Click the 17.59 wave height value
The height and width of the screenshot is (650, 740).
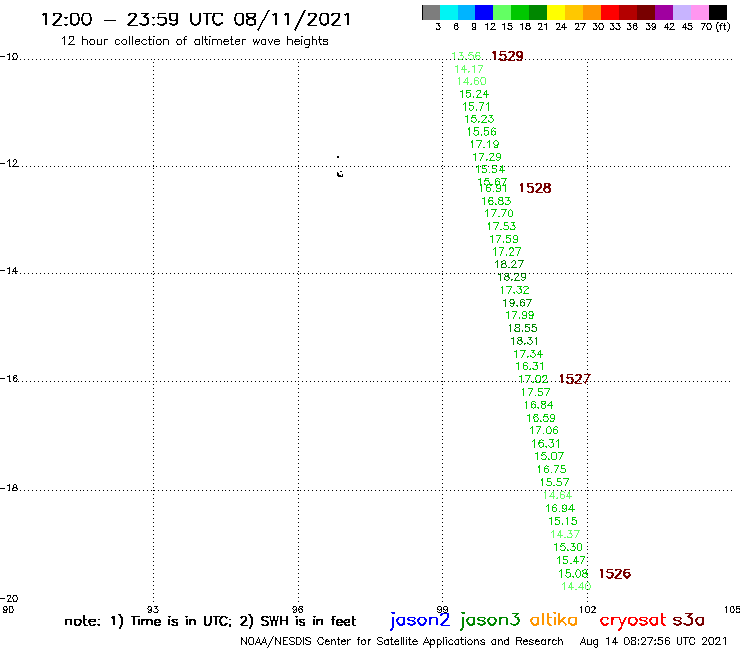504,239
